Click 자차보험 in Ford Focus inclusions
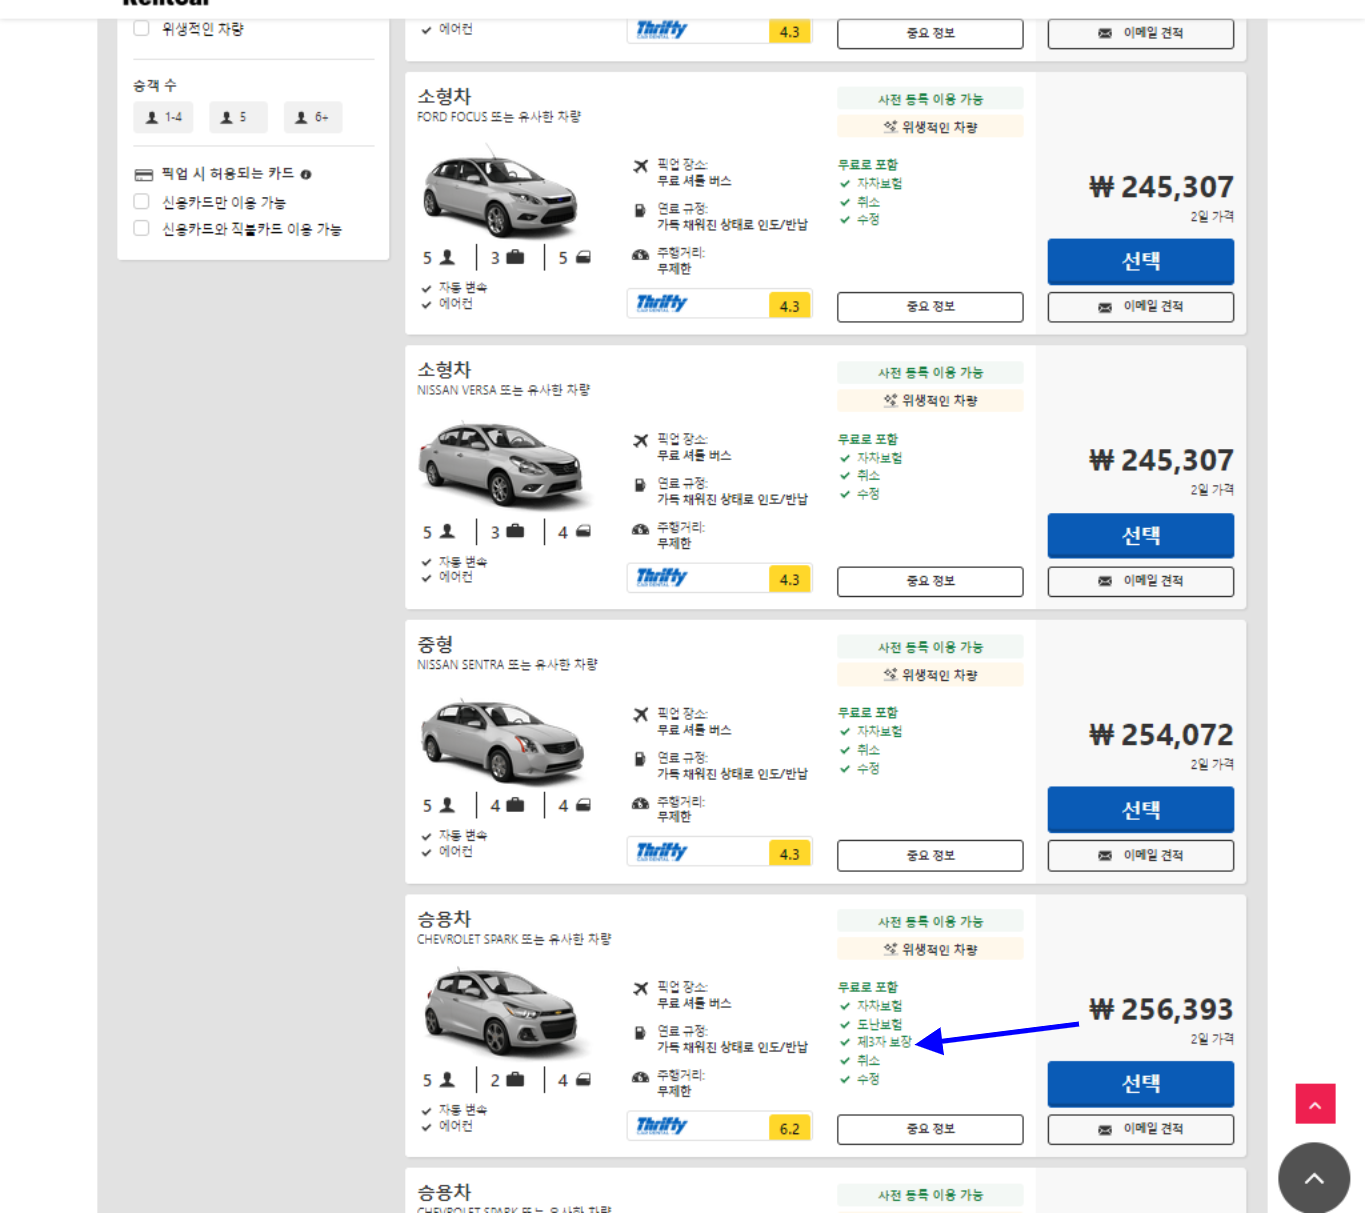Screen dimensions: 1365x1213 879,183
